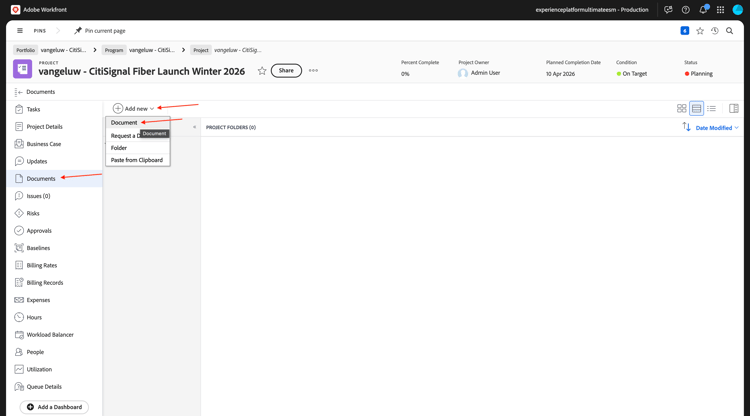Open the main hamburger menu
This screenshot has width=750, height=416.
pos(20,31)
